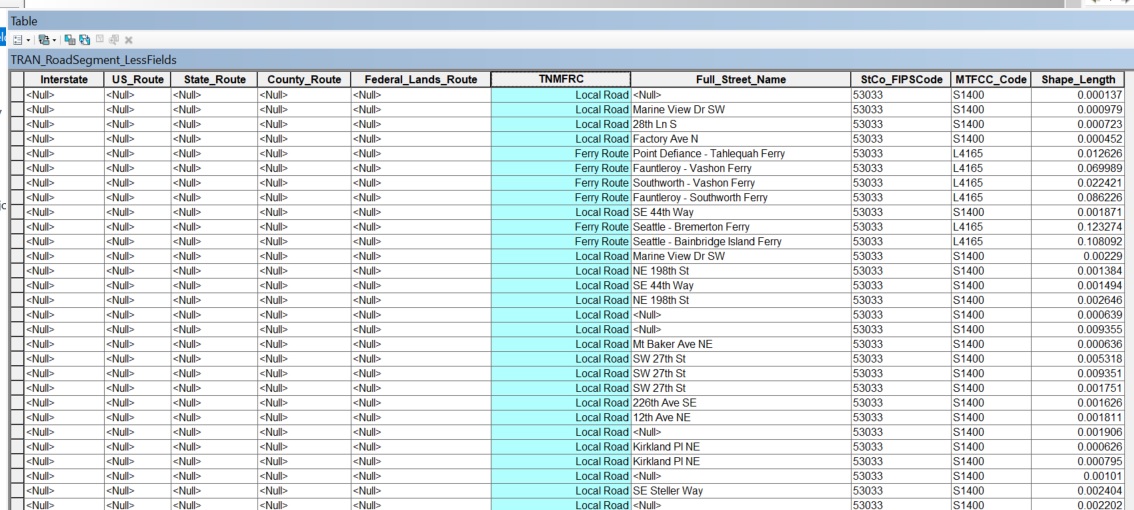Select the row selector for 28th Ln S

(17, 124)
